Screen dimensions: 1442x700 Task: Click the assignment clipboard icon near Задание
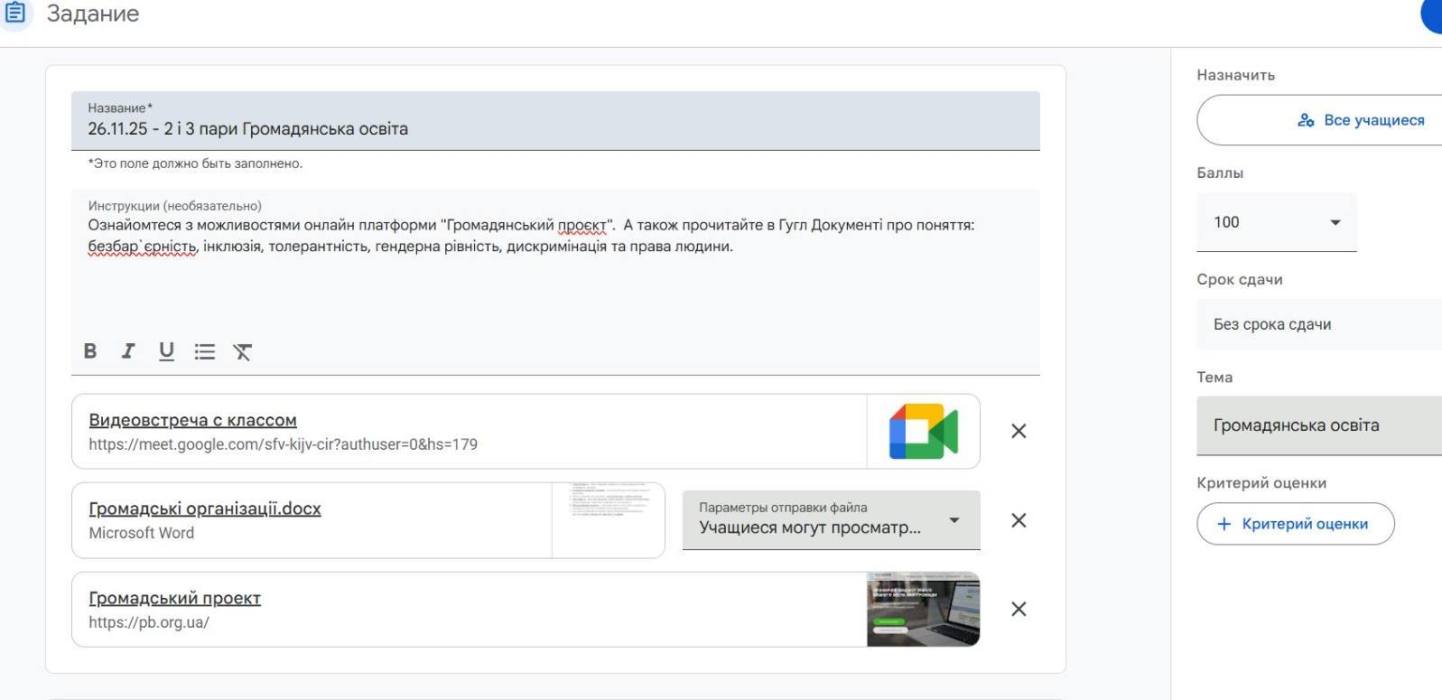(15, 14)
